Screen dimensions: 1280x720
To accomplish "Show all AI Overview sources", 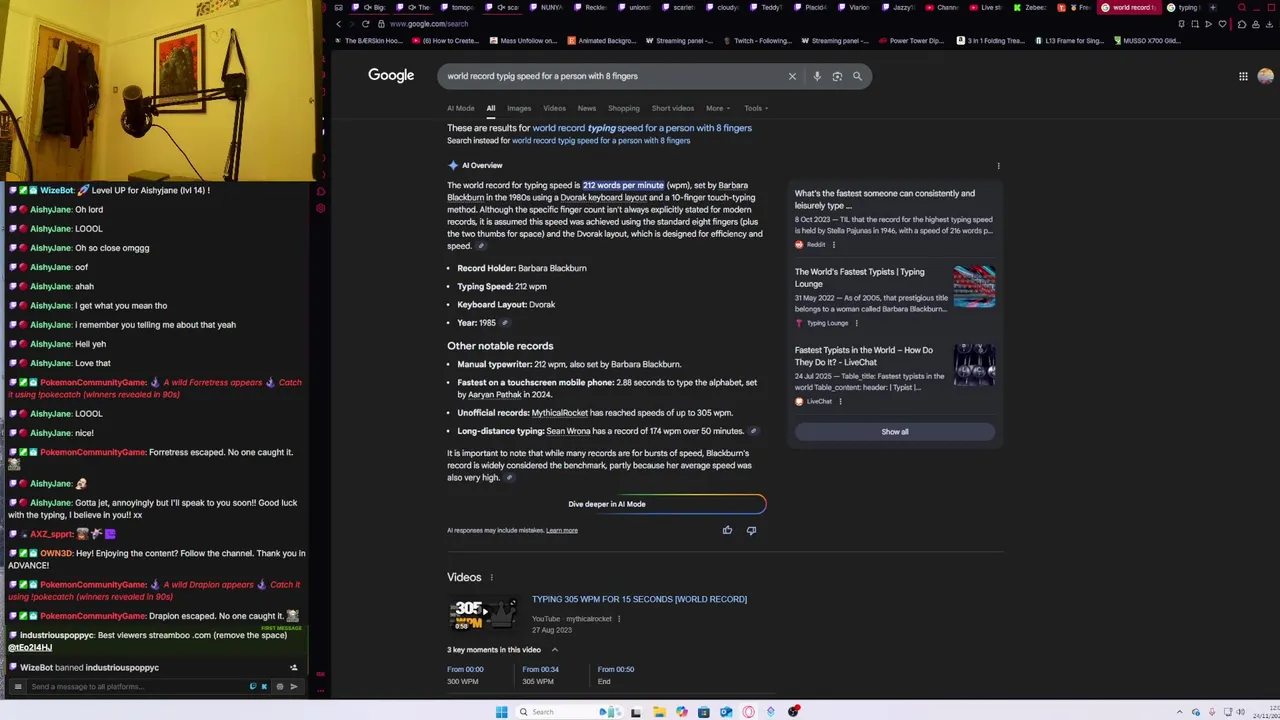I will (x=895, y=432).
